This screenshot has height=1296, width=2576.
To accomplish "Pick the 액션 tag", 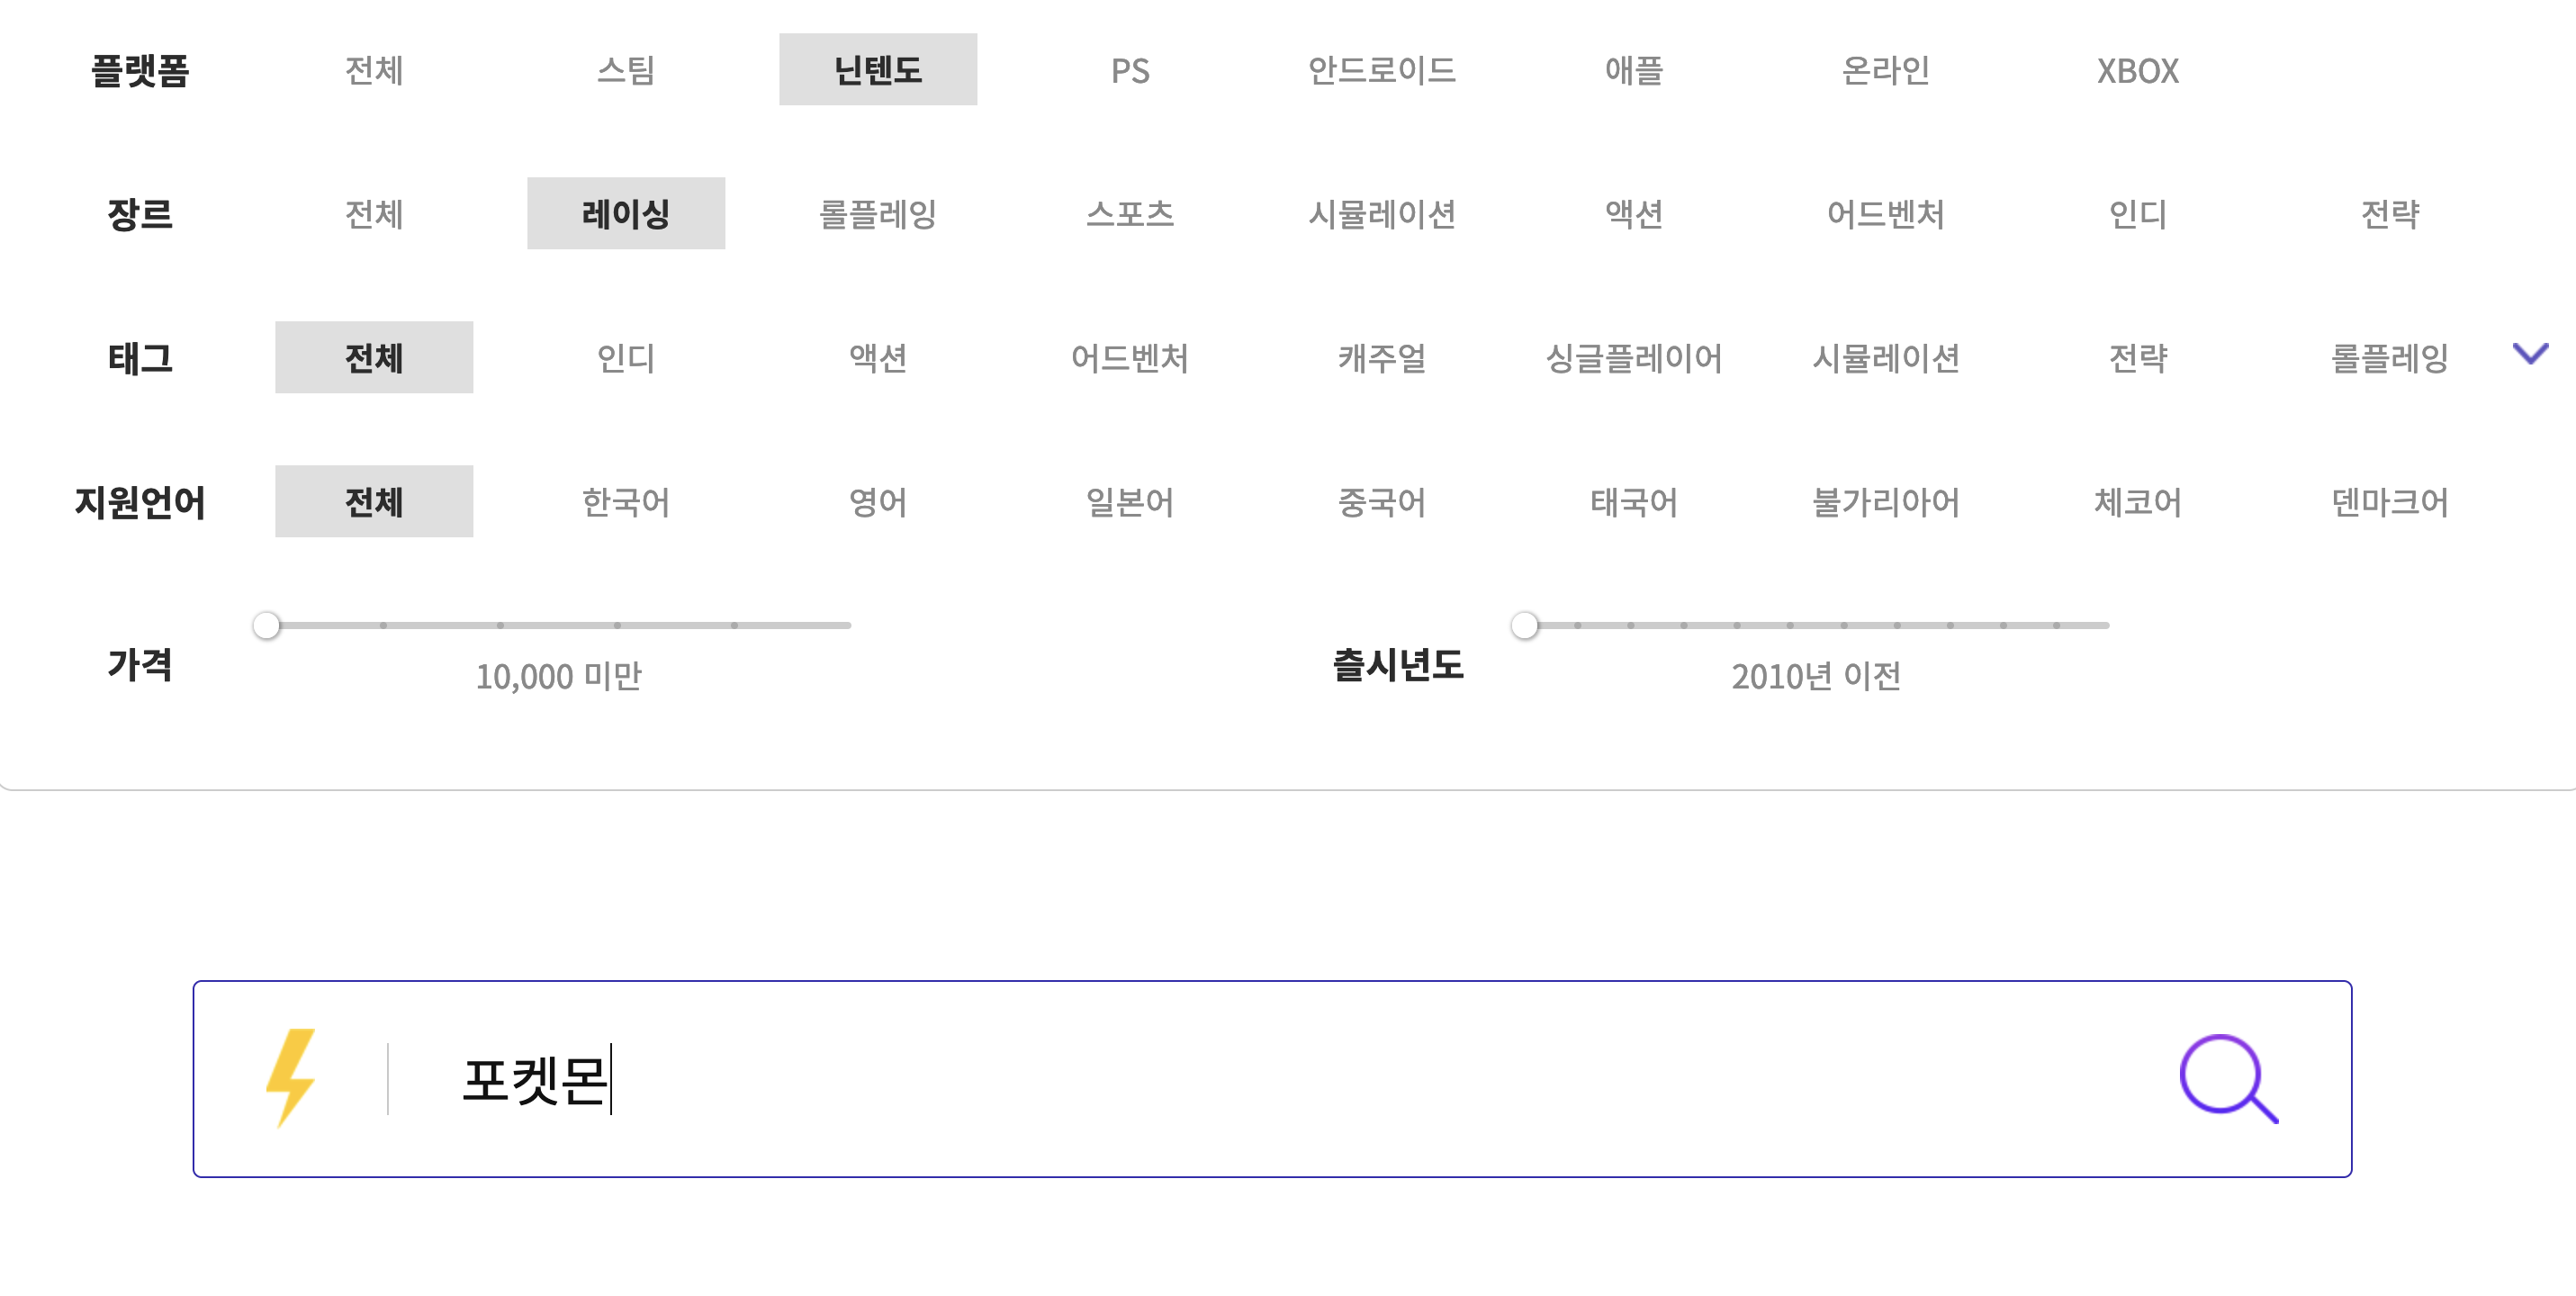I will point(878,358).
